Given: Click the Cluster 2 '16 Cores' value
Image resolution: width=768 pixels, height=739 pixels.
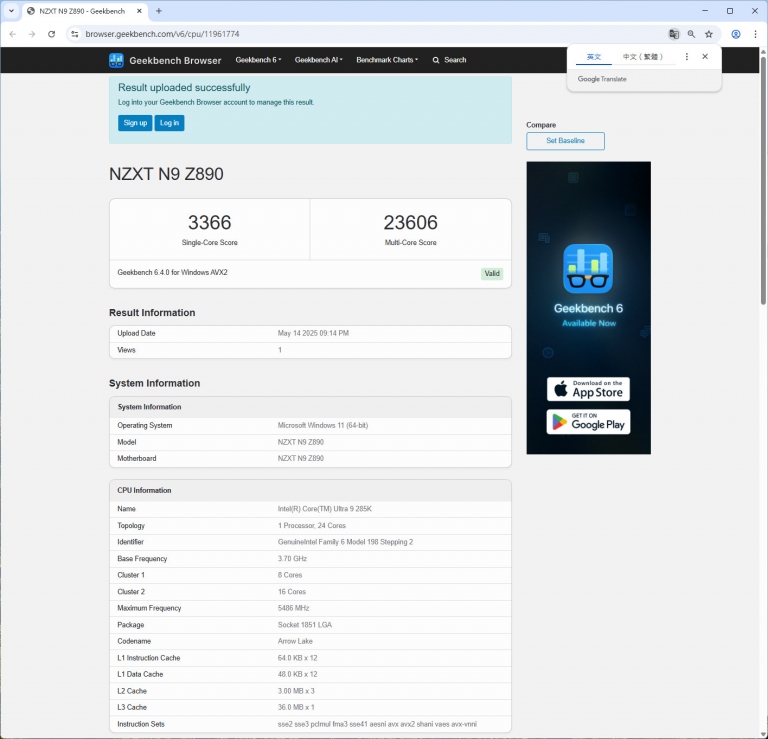Looking at the screenshot, I should [x=292, y=592].
